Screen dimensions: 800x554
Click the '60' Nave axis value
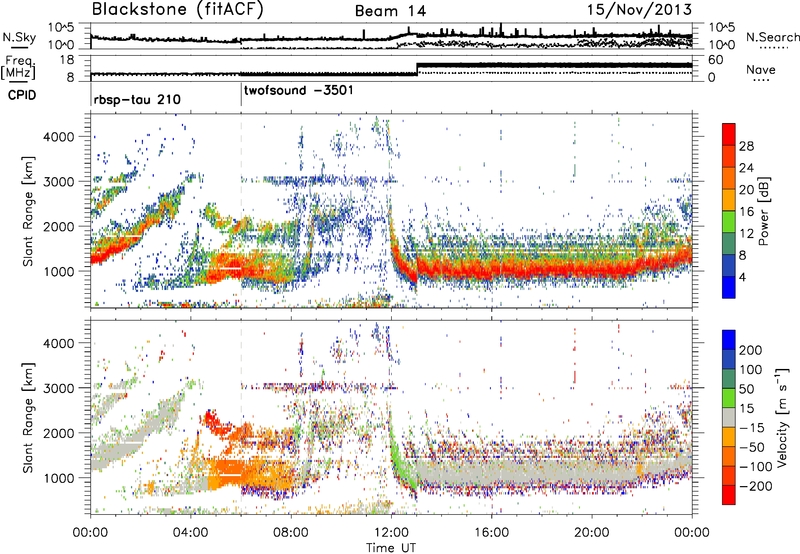click(716, 60)
